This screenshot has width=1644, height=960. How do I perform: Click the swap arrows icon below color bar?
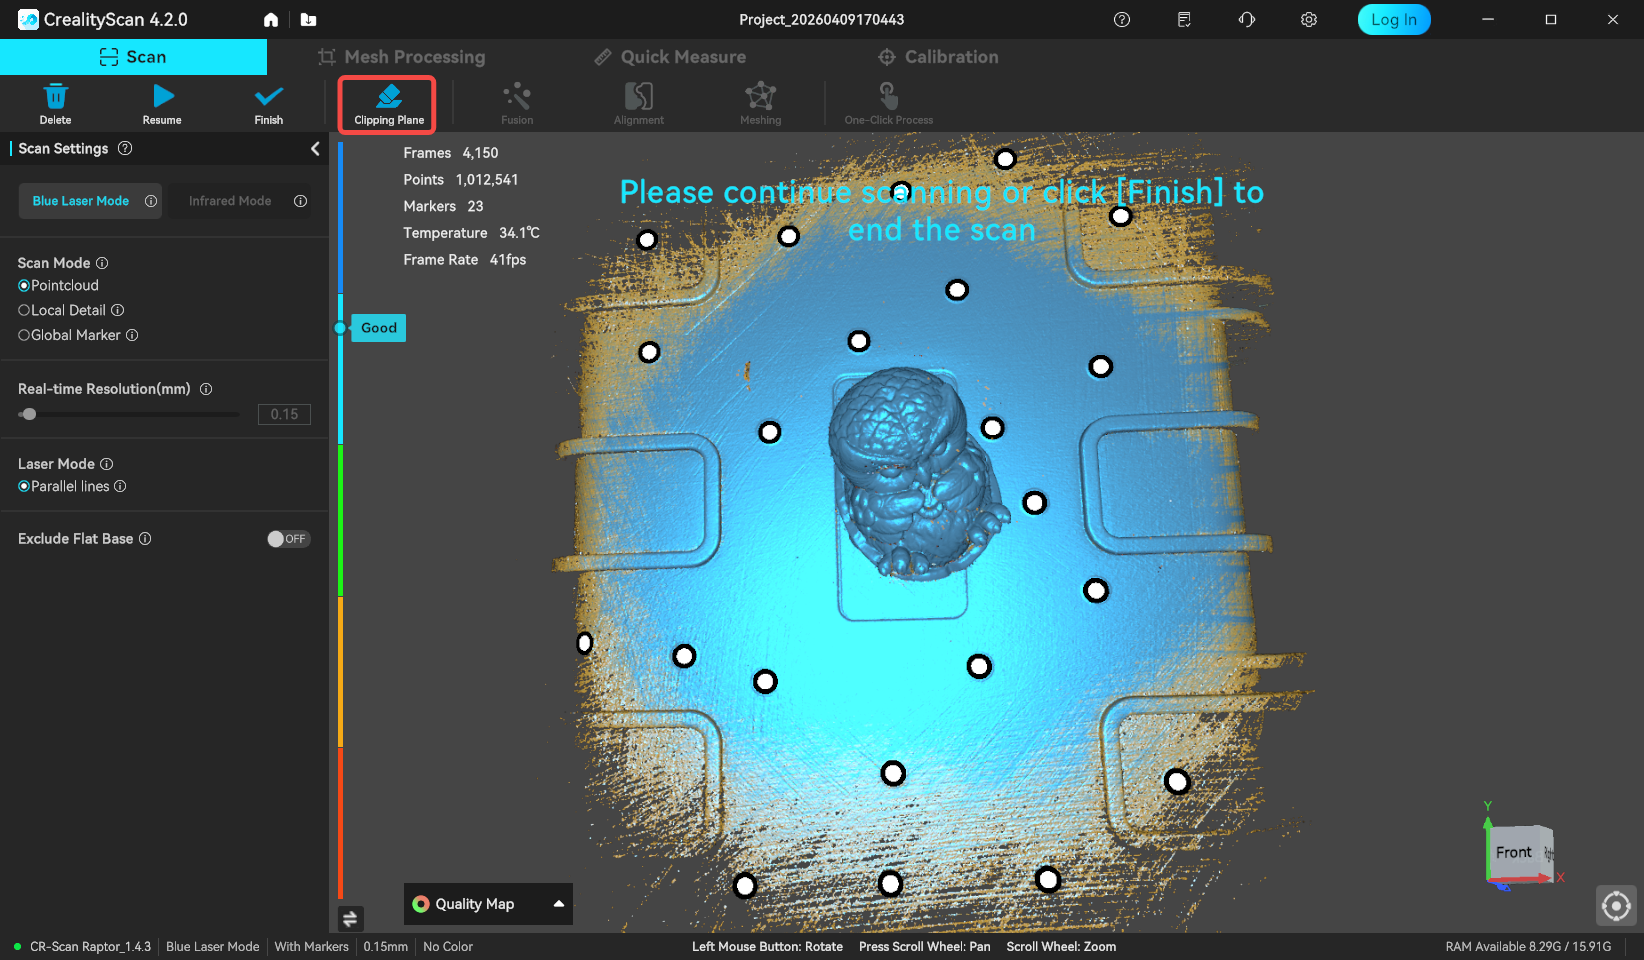pyautogui.click(x=350, y=918)
